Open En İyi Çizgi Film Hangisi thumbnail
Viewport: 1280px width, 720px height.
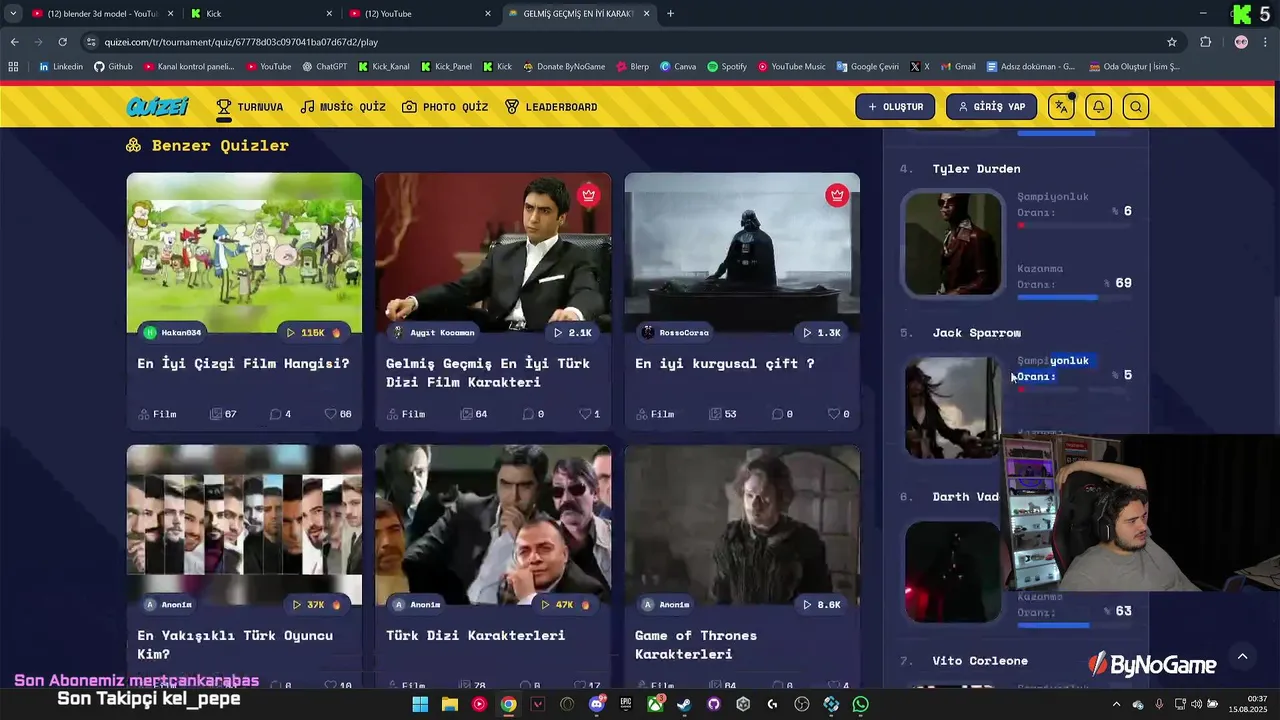244,253
